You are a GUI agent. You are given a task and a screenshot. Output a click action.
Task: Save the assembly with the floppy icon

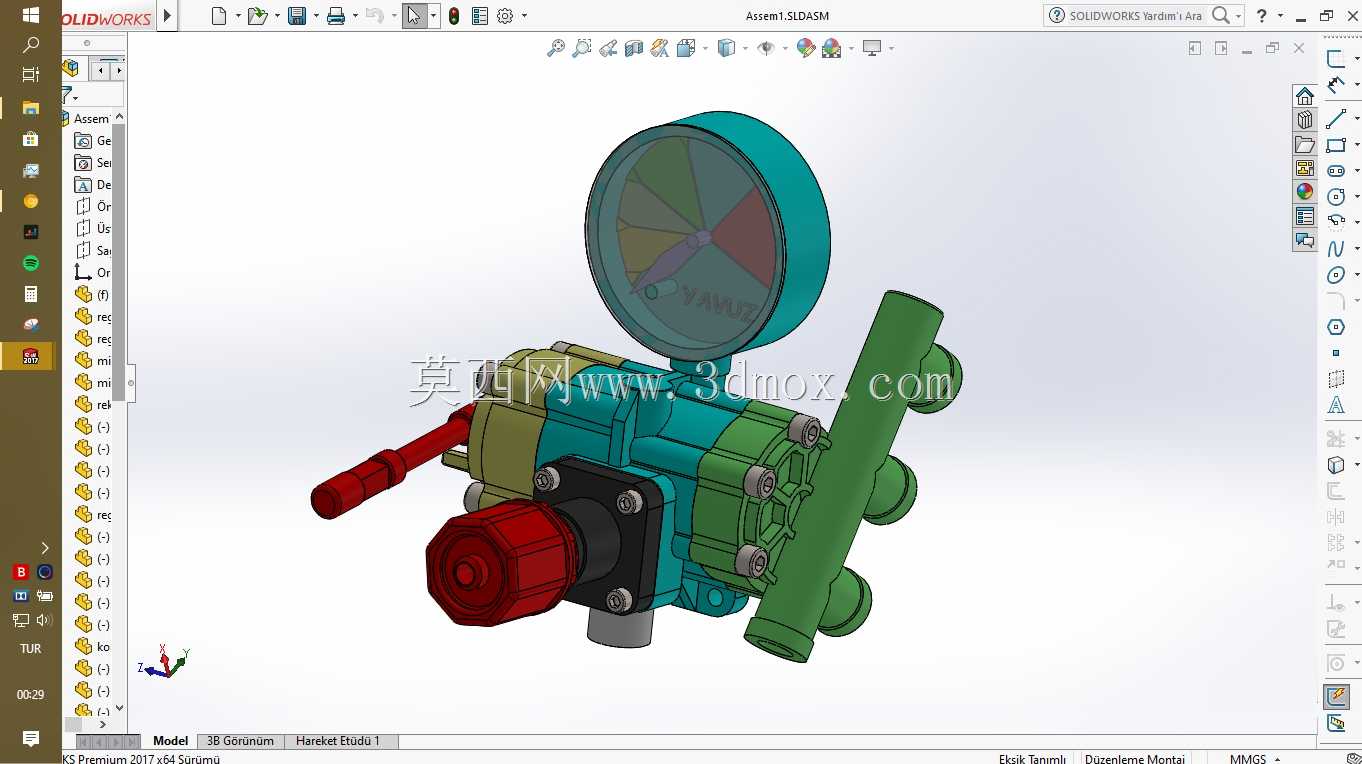297,16
